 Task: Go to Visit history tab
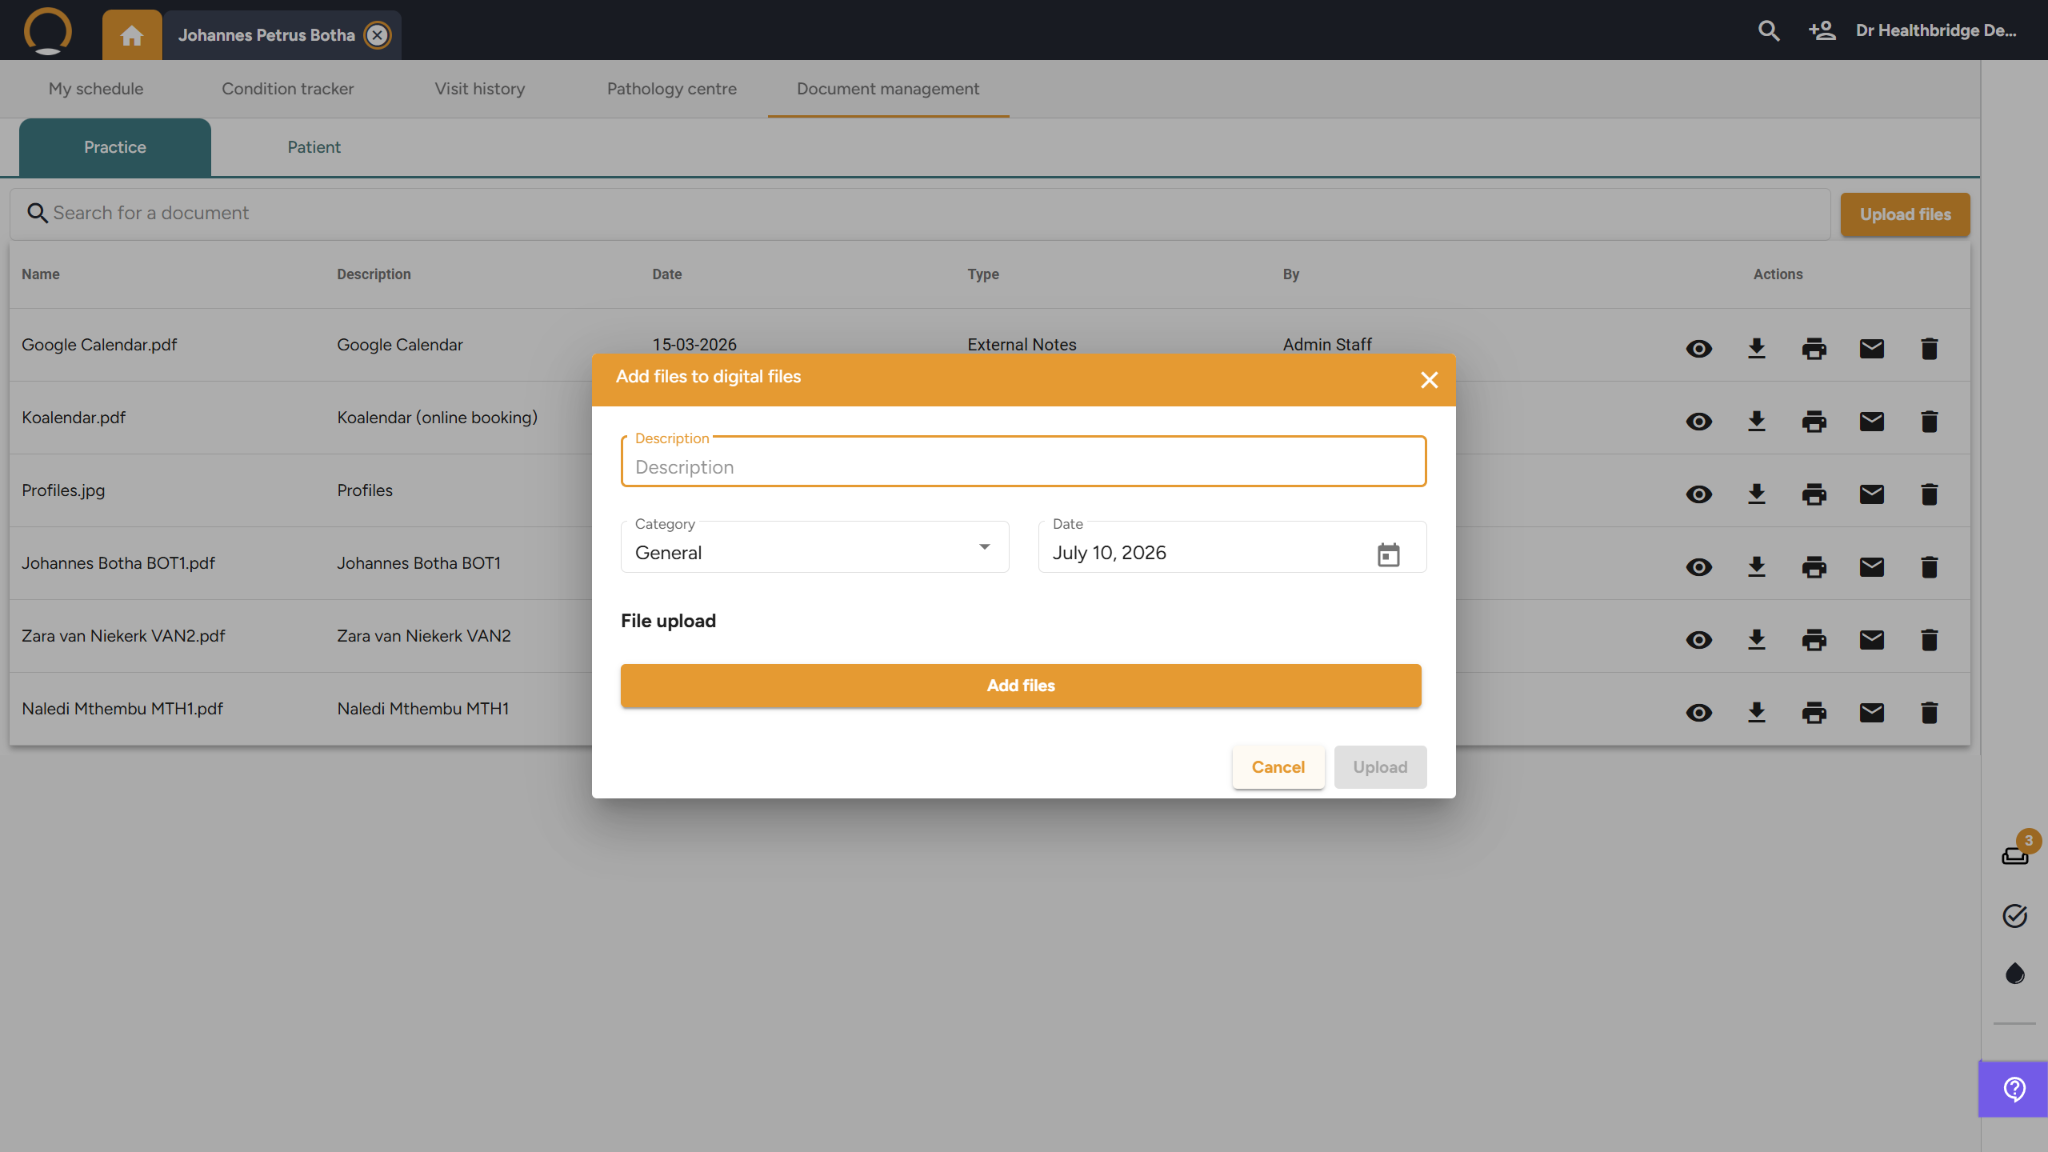480,89
